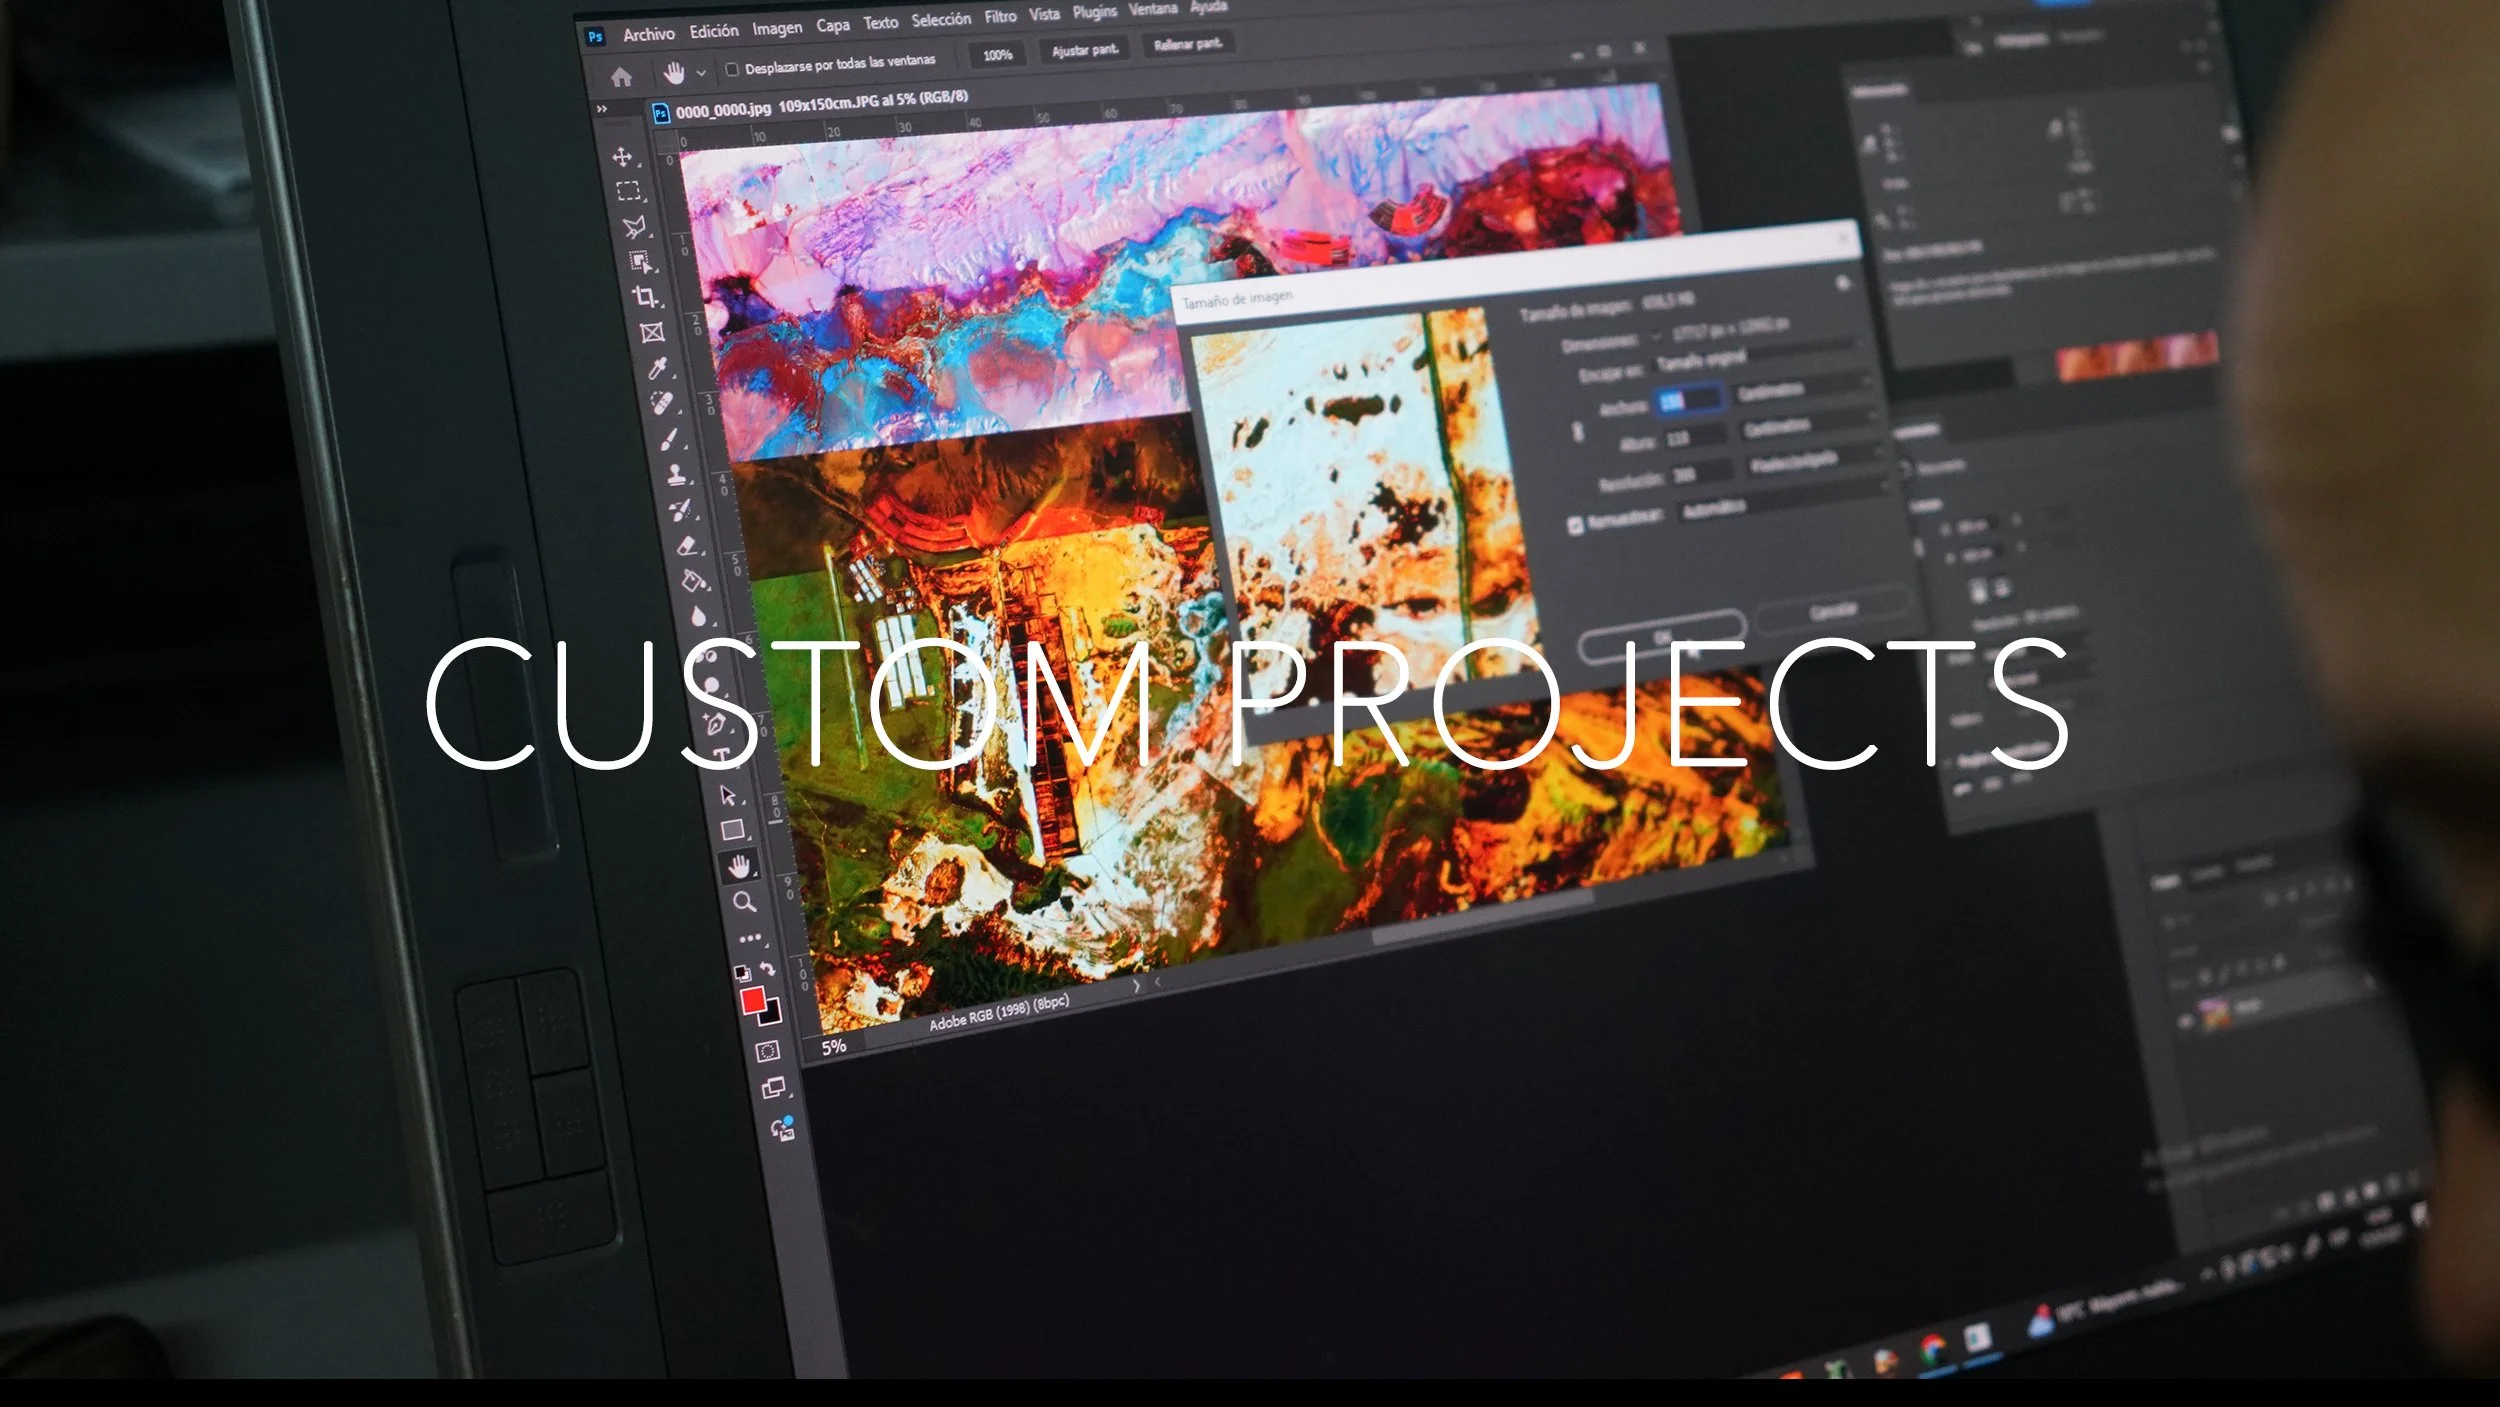This screenshot has width=2500, height=1407.
Task: Swap foreground and background colors
Action: tap(767, 968)
